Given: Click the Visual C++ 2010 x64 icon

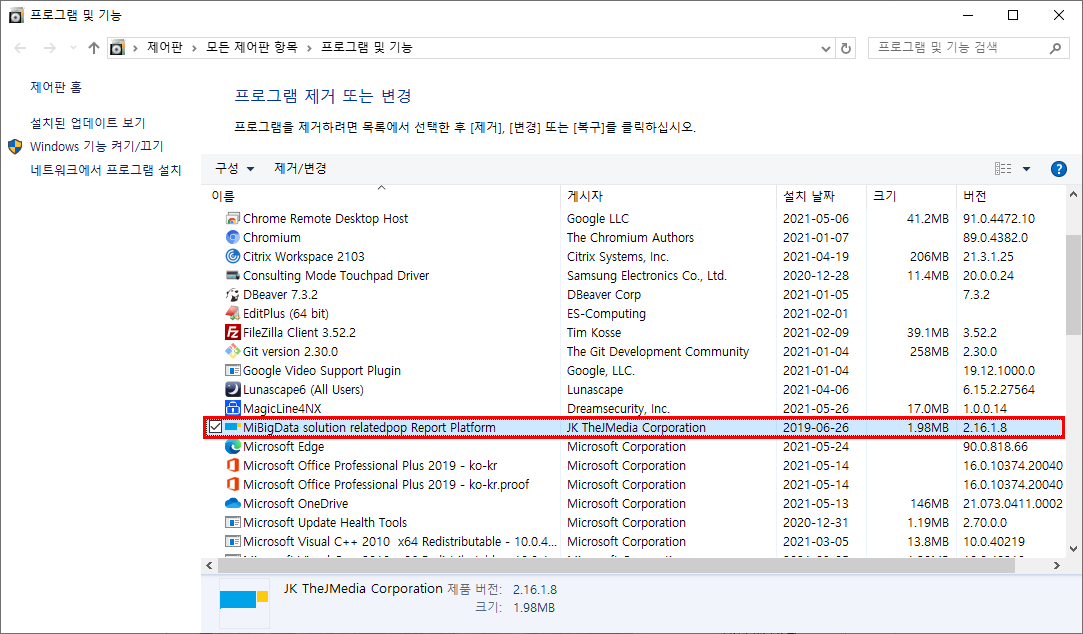Looking at the screenshot, I should (233, 541).
